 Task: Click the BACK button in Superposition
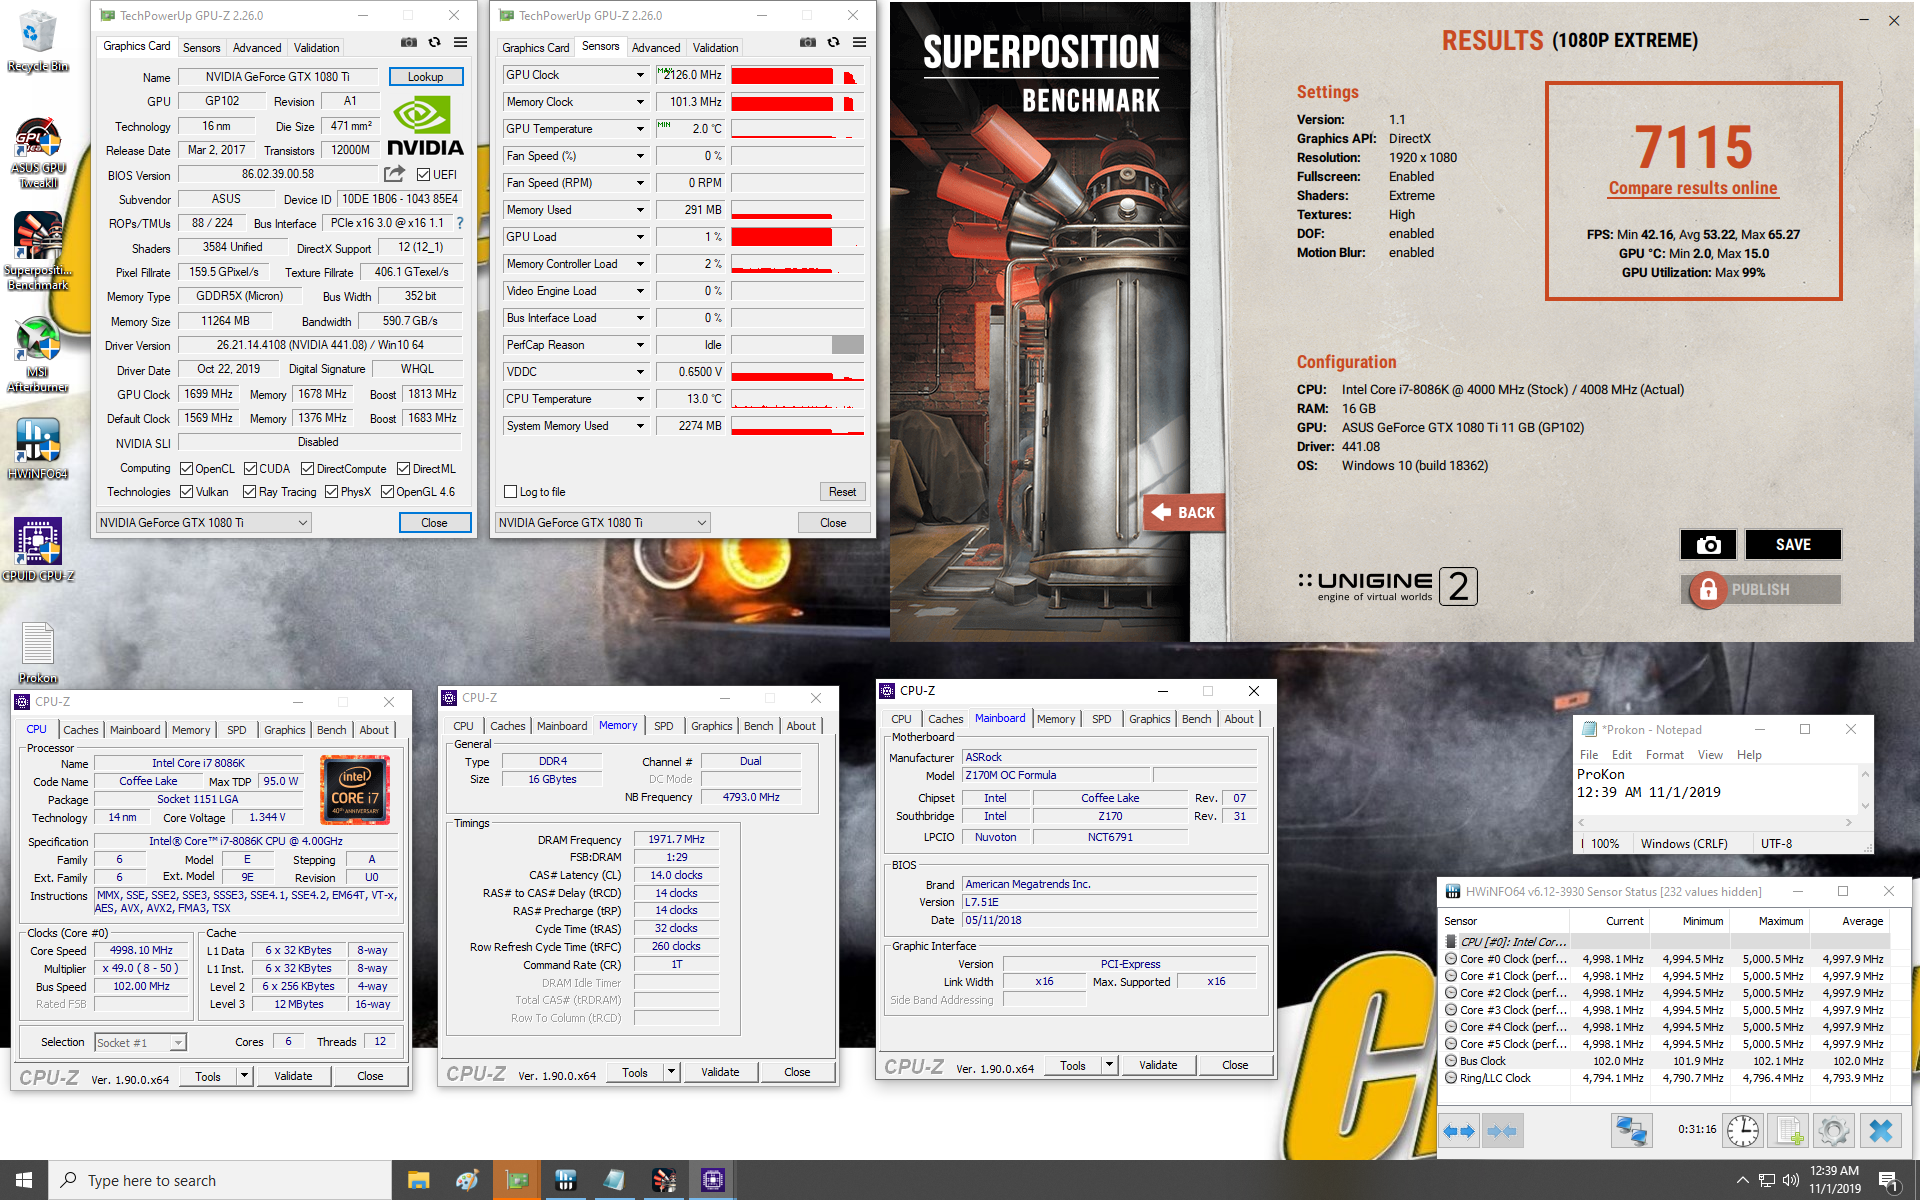(x=1184, y=512)
